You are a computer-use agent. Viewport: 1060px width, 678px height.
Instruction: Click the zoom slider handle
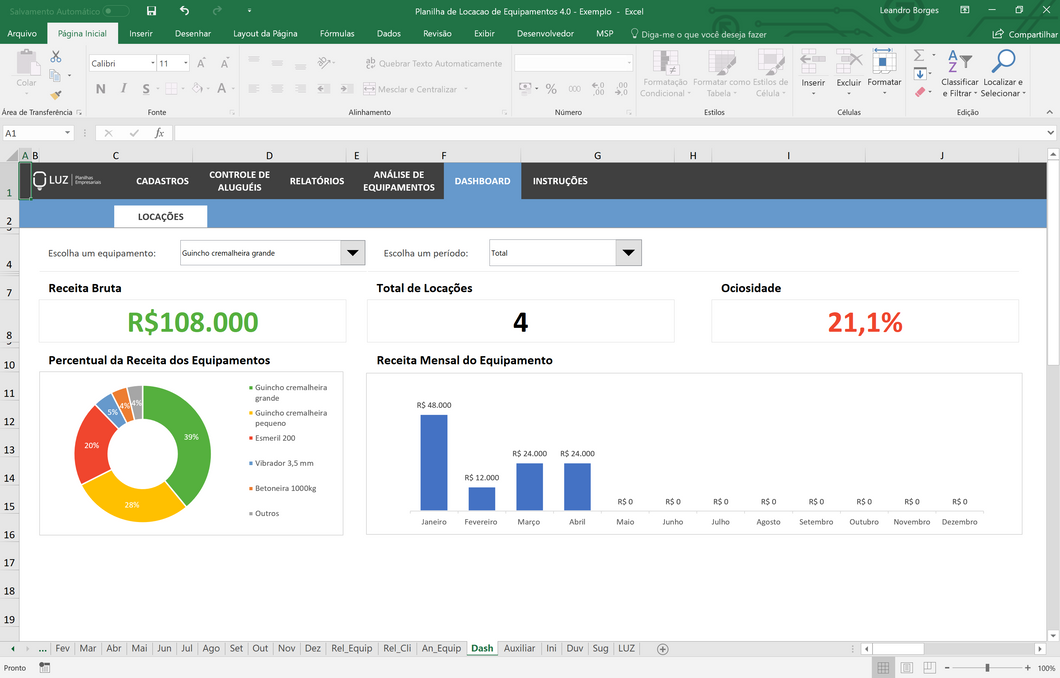(987, 668)
